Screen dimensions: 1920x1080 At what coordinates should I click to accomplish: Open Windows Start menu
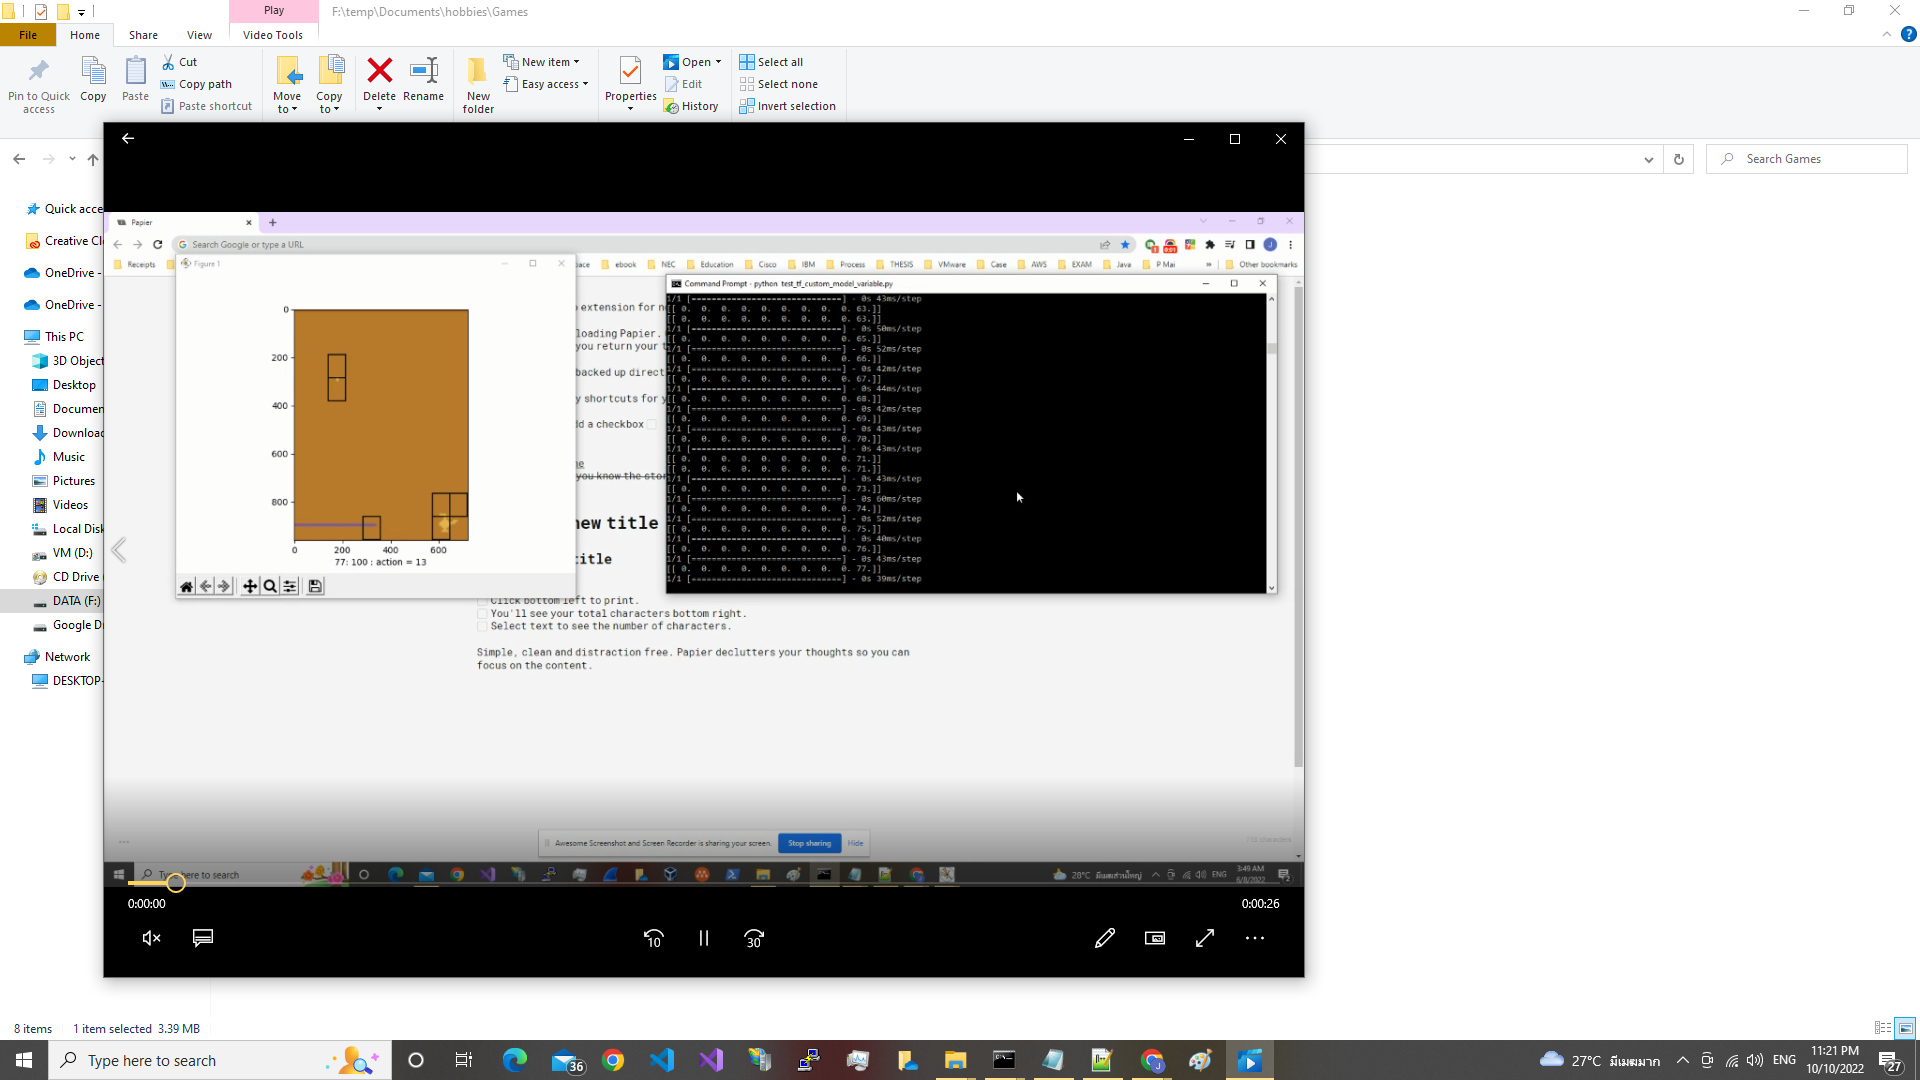24,1060
